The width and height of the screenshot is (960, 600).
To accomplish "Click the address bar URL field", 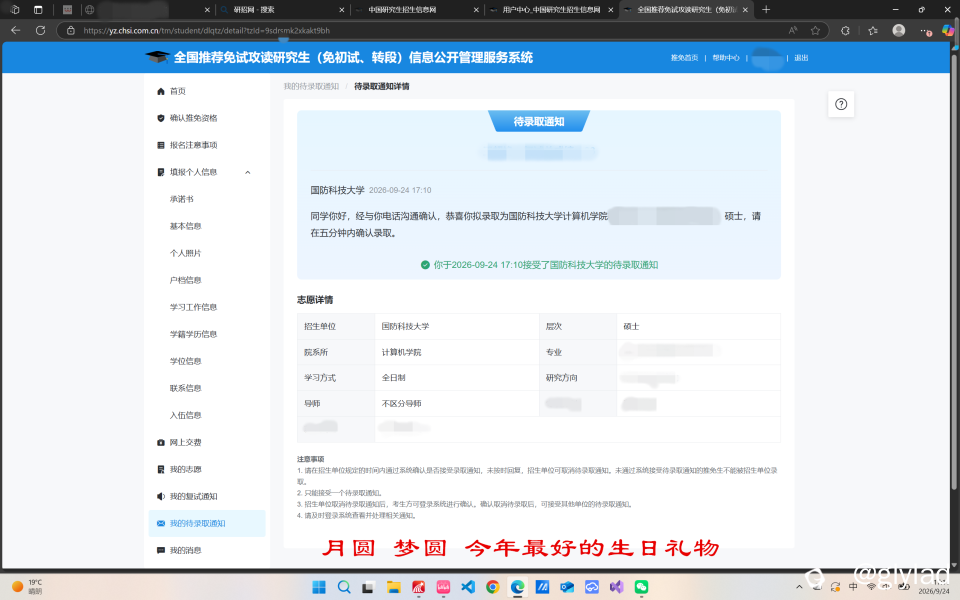I will (x=429, y=30).
